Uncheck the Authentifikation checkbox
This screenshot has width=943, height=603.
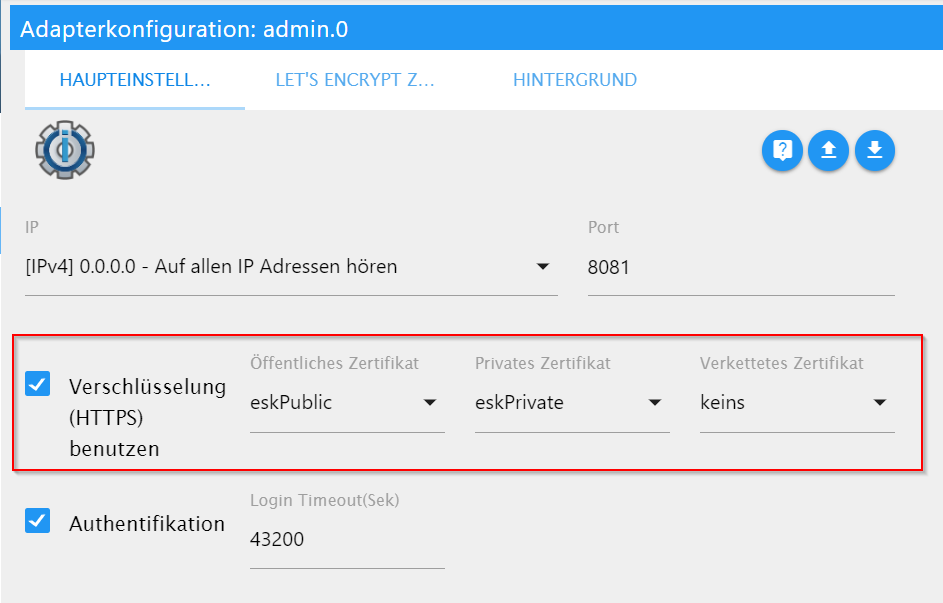(x=38, y=521)
